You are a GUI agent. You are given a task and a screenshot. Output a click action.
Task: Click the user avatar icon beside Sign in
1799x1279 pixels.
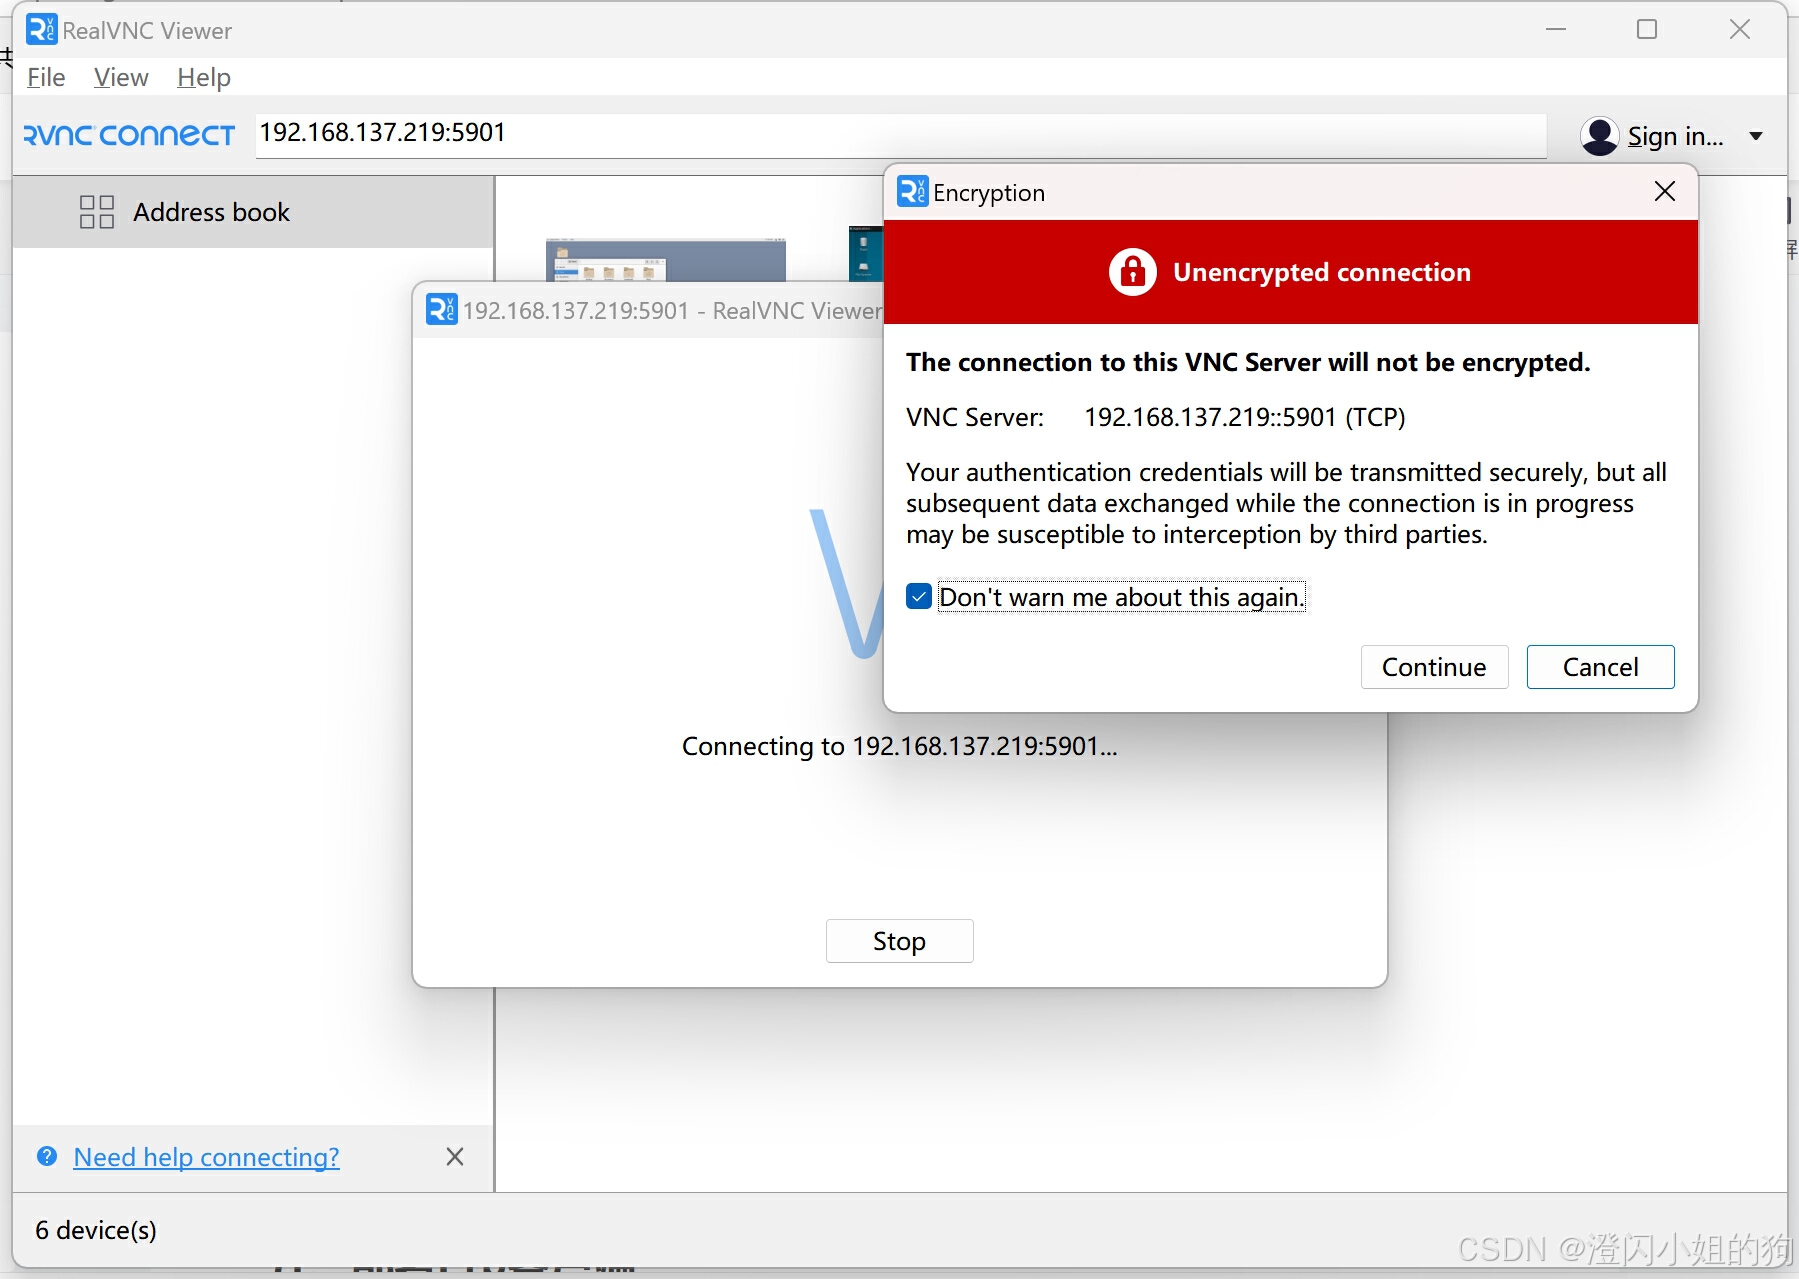(x=1599, y=136)
